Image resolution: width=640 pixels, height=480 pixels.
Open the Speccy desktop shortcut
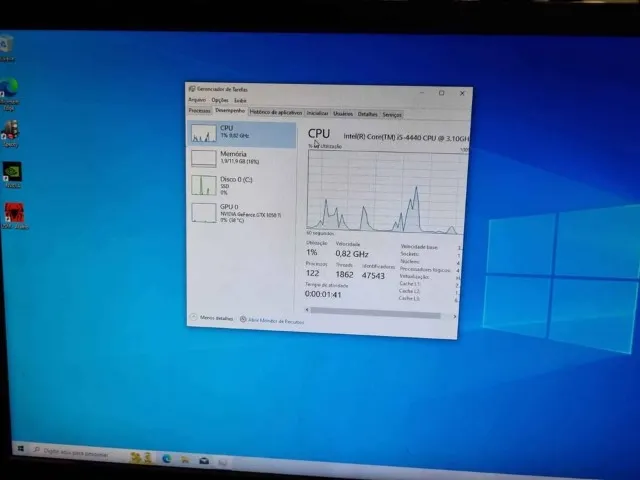pos(10,133)
